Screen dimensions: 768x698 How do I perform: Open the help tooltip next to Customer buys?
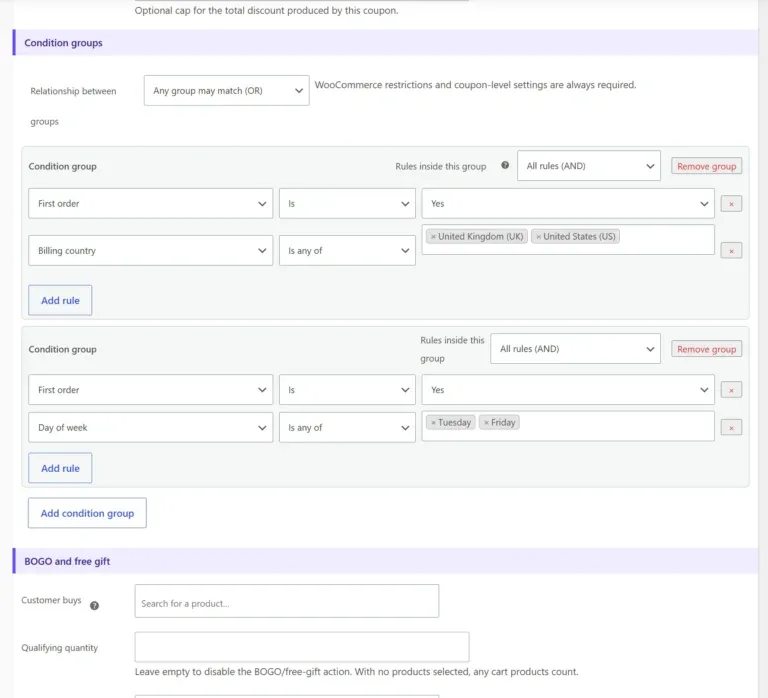coord(95,605)
